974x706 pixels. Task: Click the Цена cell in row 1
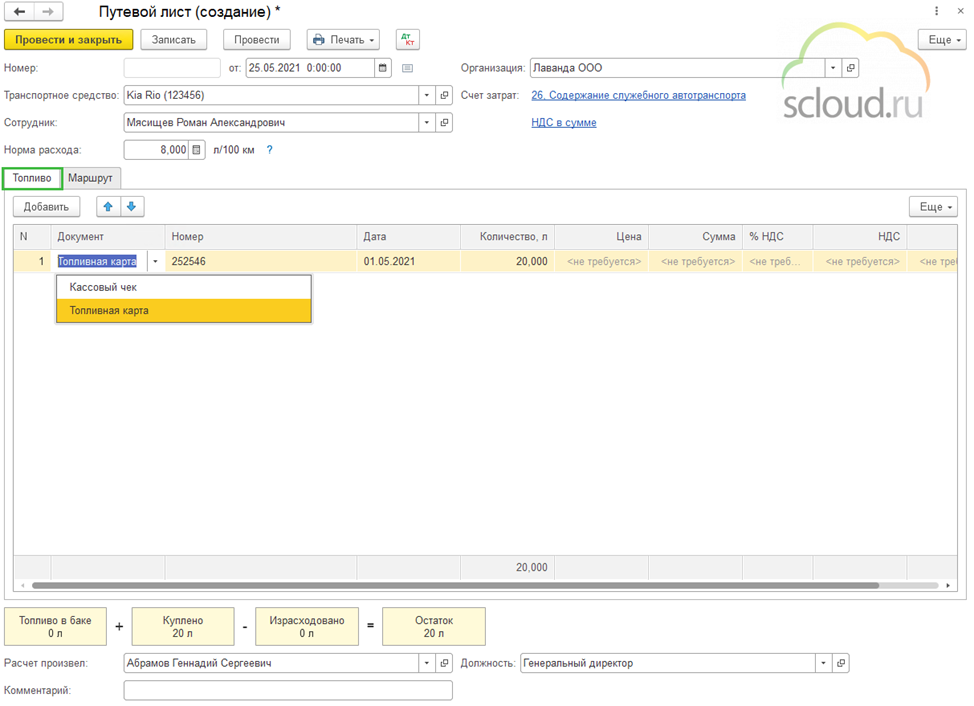[602, 261]
